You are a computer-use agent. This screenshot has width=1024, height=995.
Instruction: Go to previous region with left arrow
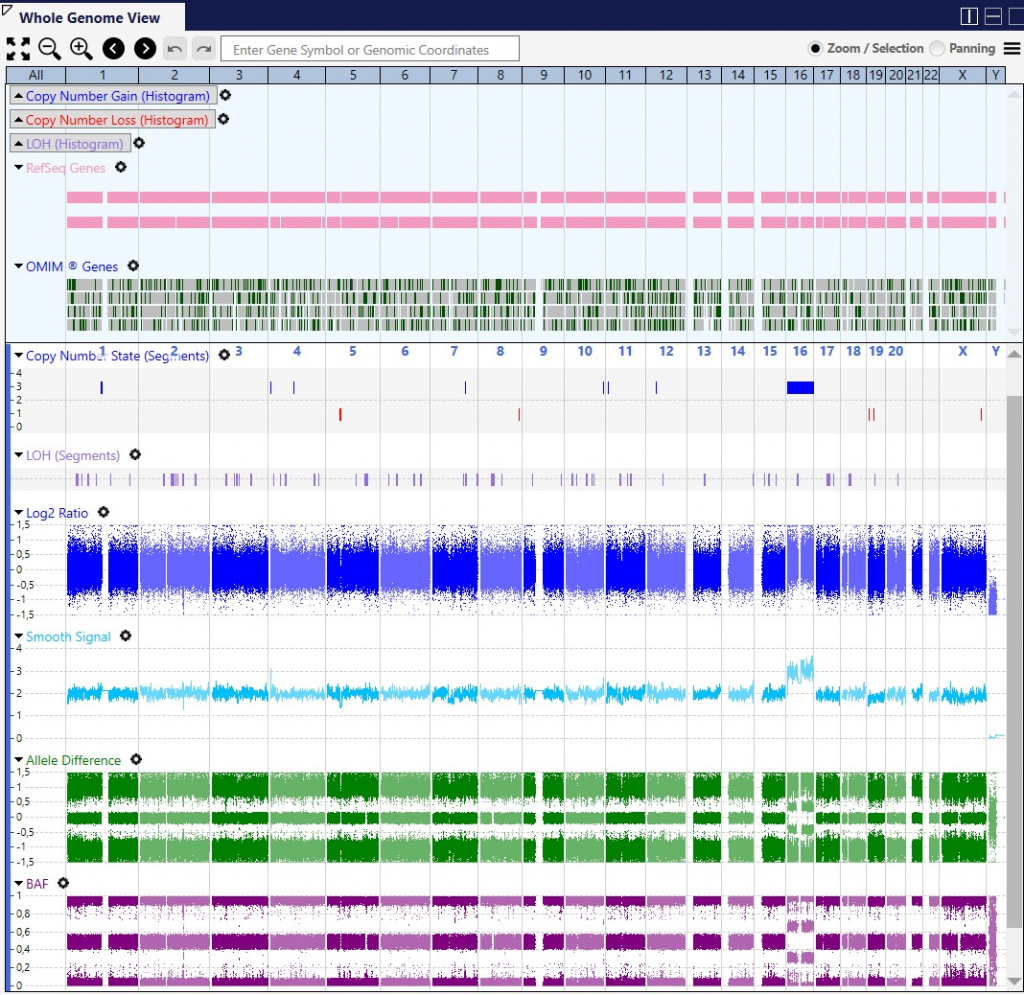coord(113,49)
